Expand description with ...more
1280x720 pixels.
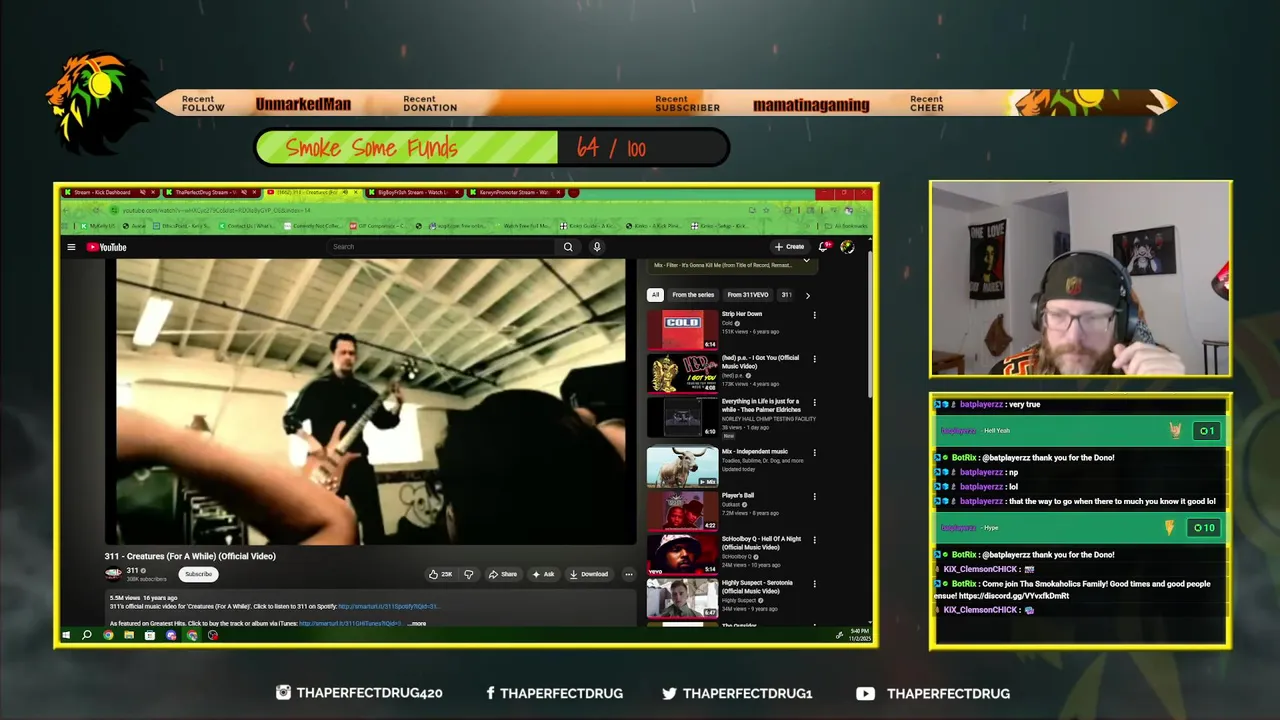pyautogui.click(x=417, y=623)
